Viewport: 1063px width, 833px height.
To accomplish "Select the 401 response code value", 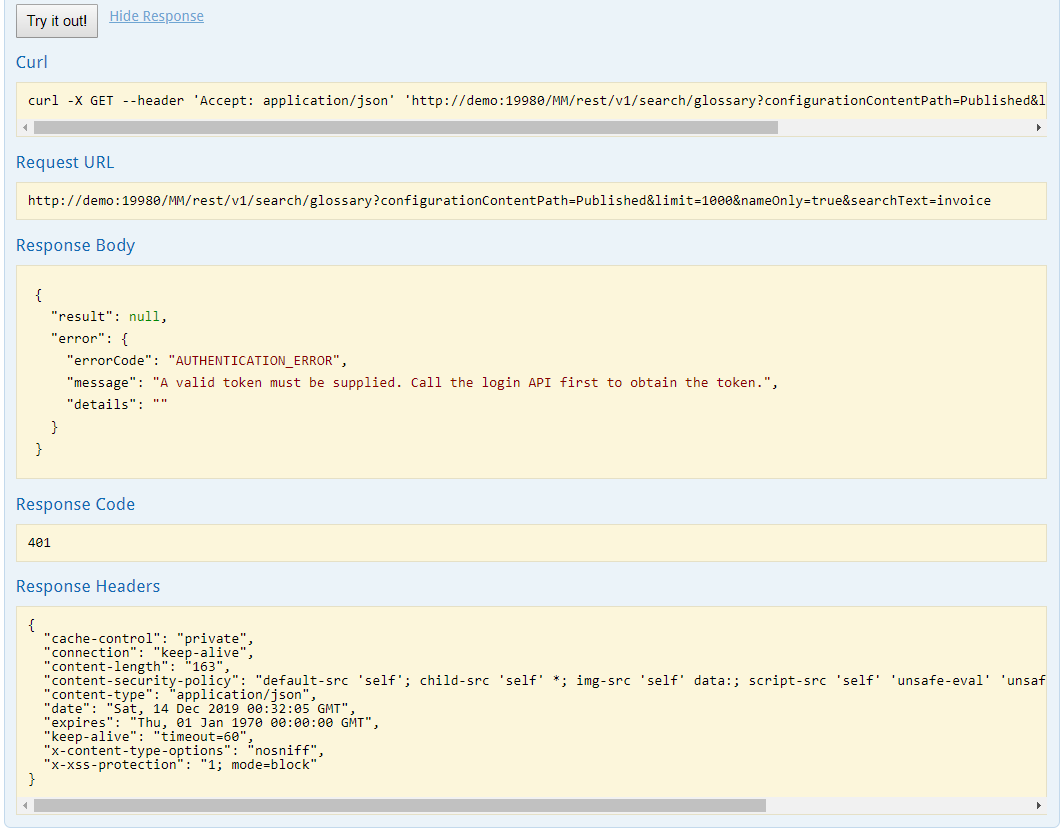I will pyautogui.click(x=39, y=543).
